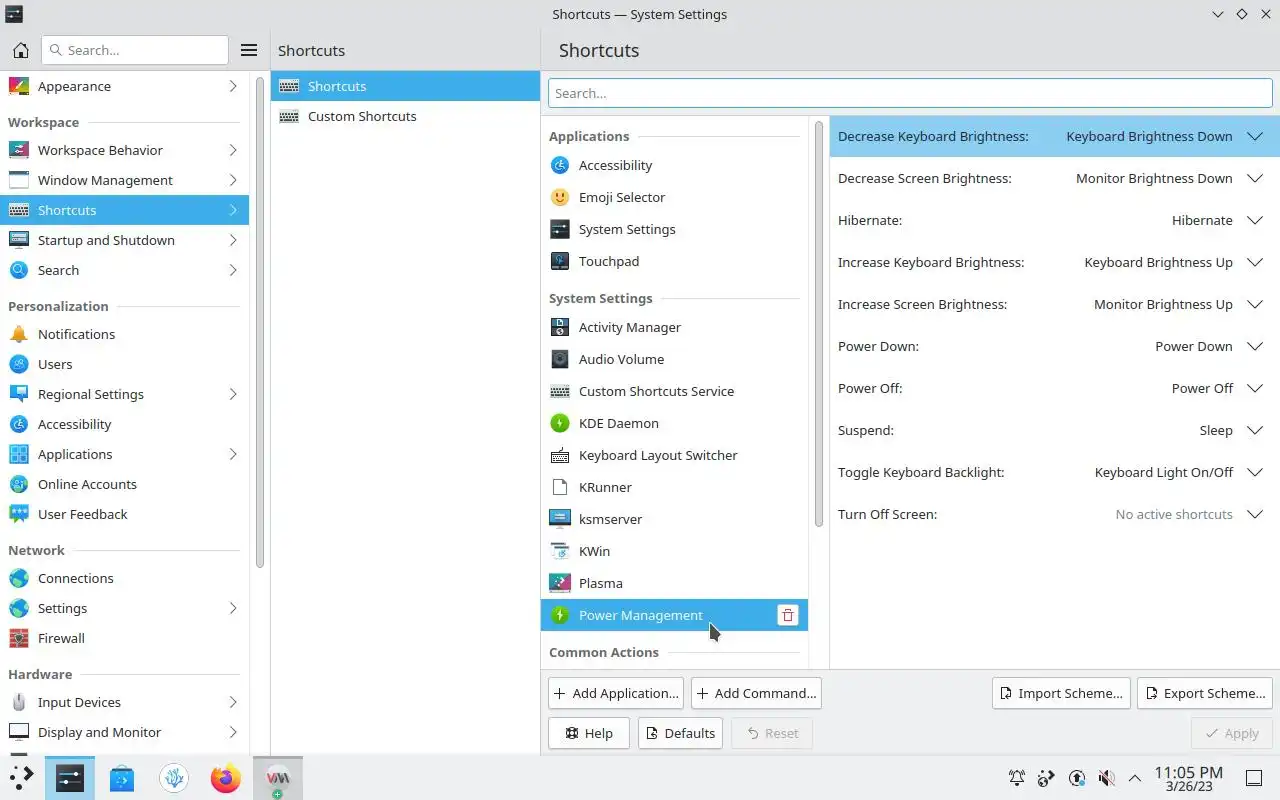Click the Window Management icon
The image size is (1280, 800).
[x=19, y=180]
